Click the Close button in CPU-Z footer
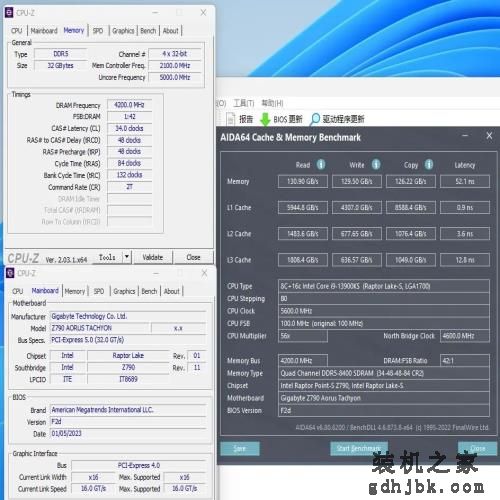 pos(193,257)
